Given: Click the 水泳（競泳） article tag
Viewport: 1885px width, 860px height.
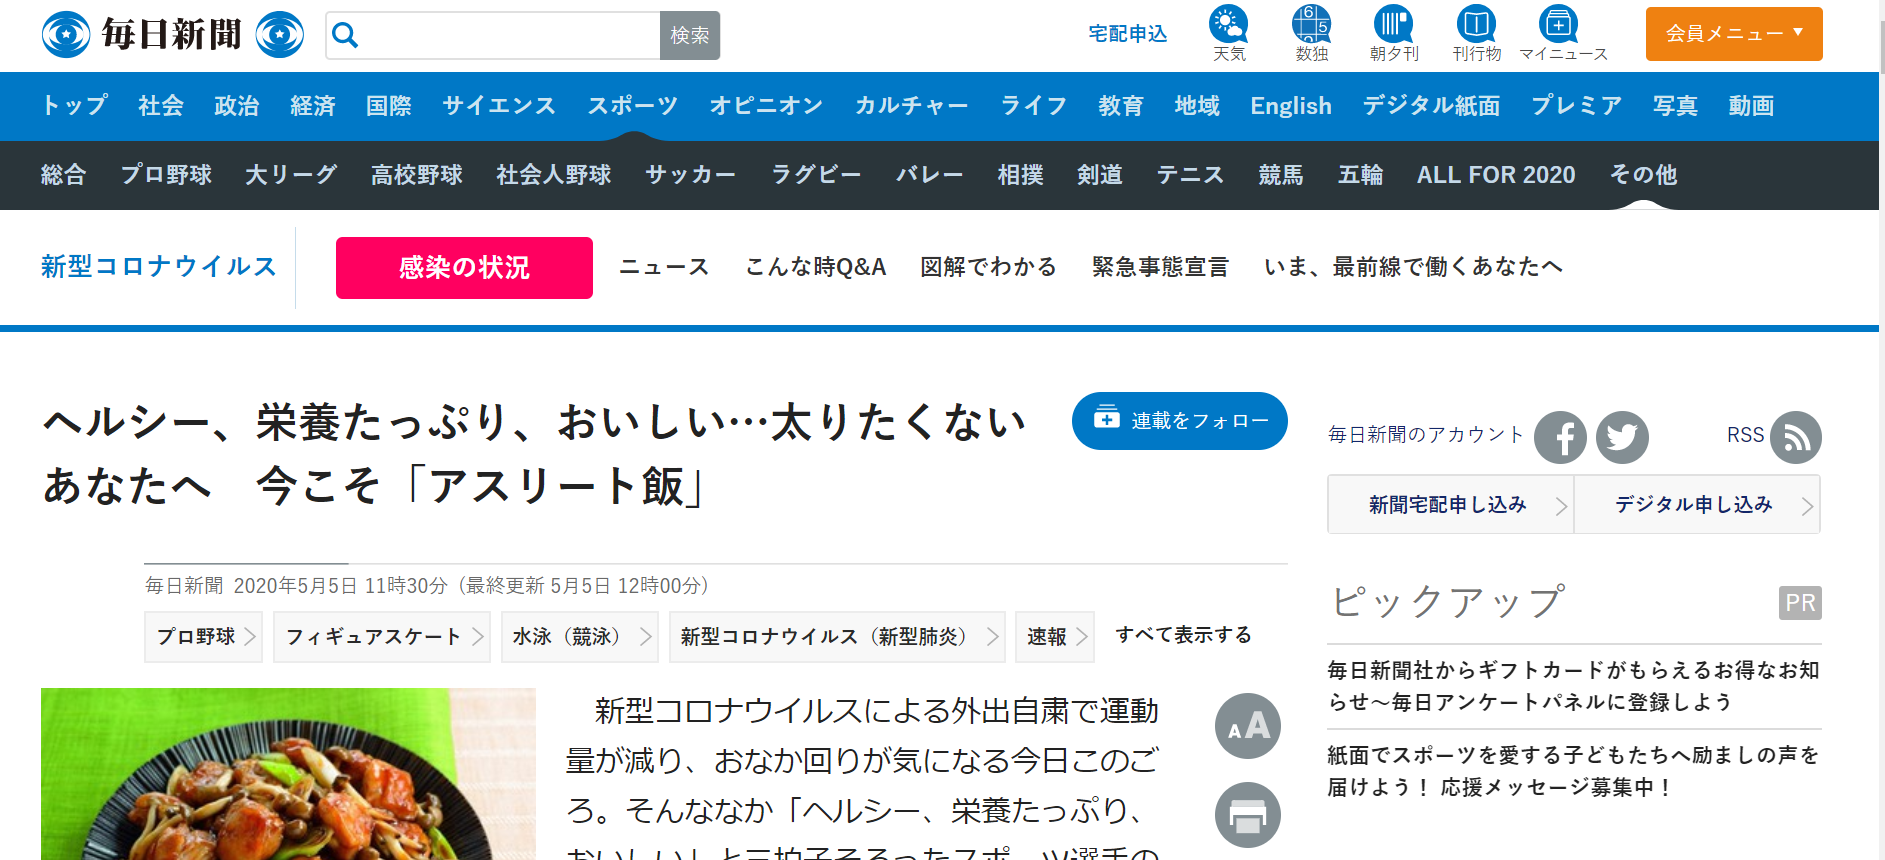Looking at the screenshot, I should (x=580, y=637).
